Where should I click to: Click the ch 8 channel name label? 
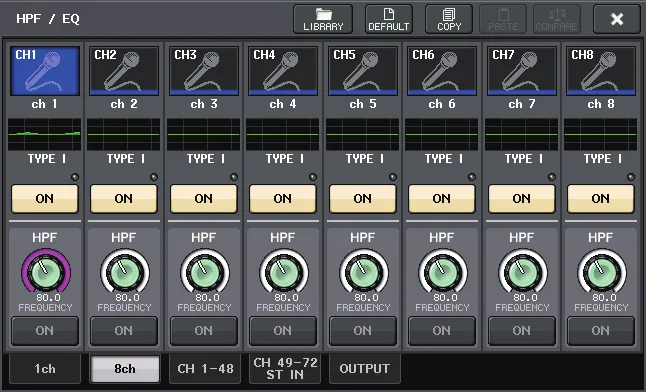coord(601,104)
